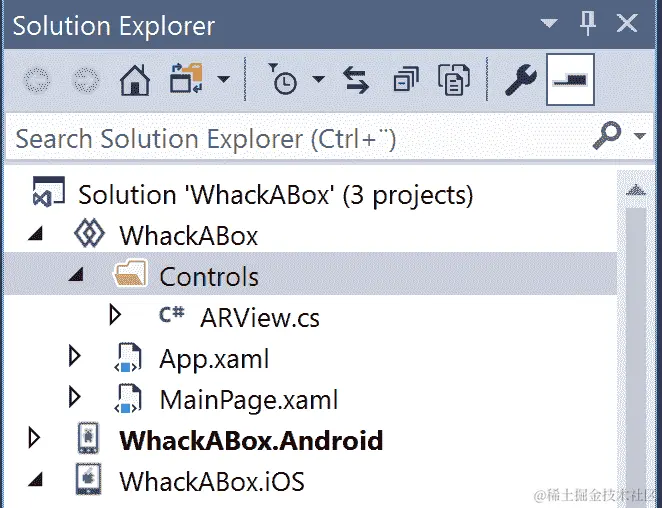Sync with Active Document arrows icon

tap(356, 80)
